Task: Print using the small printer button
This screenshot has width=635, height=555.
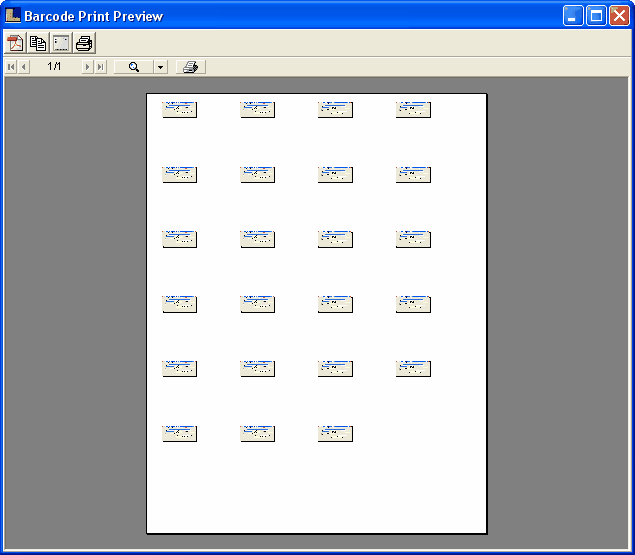Action: (191, 67)
